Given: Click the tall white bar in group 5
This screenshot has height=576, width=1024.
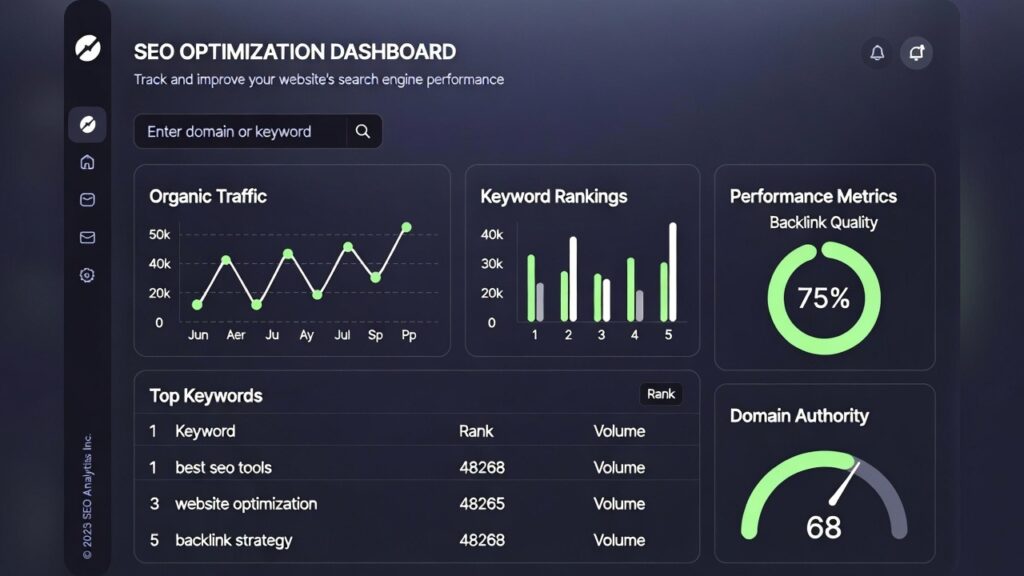Looking at the screenshot, I should point(673,272).
